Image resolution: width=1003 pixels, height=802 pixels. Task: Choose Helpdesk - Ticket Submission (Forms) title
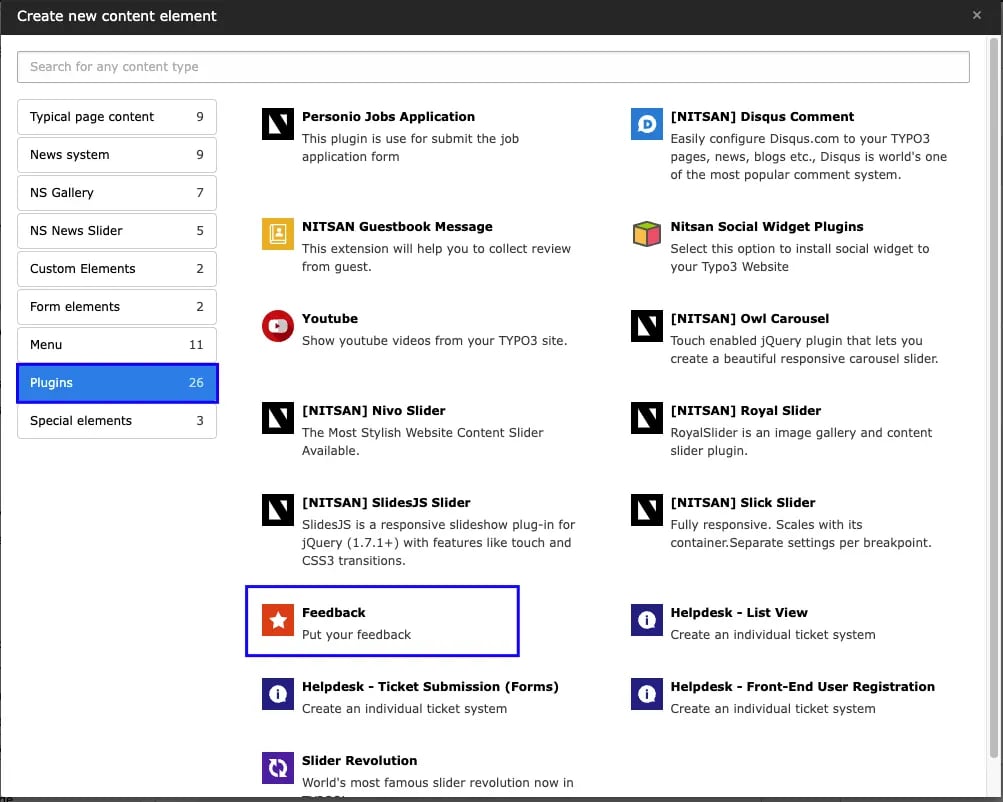tap(430, 688)
